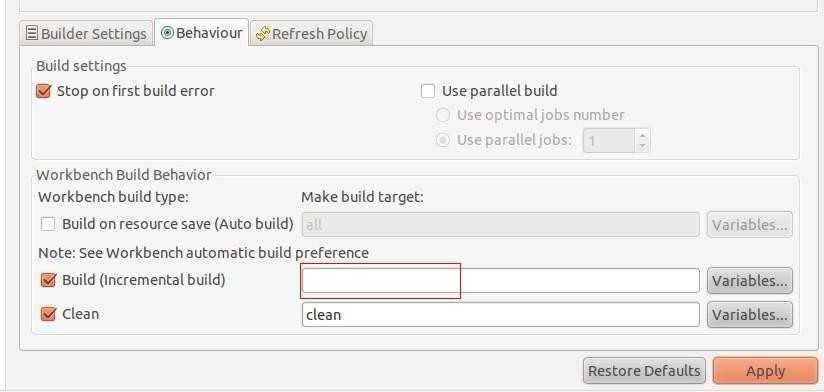This screenshot has width=824, height=392.
Task: Uncheck Stop on first build error
Action: click(43, 91)
